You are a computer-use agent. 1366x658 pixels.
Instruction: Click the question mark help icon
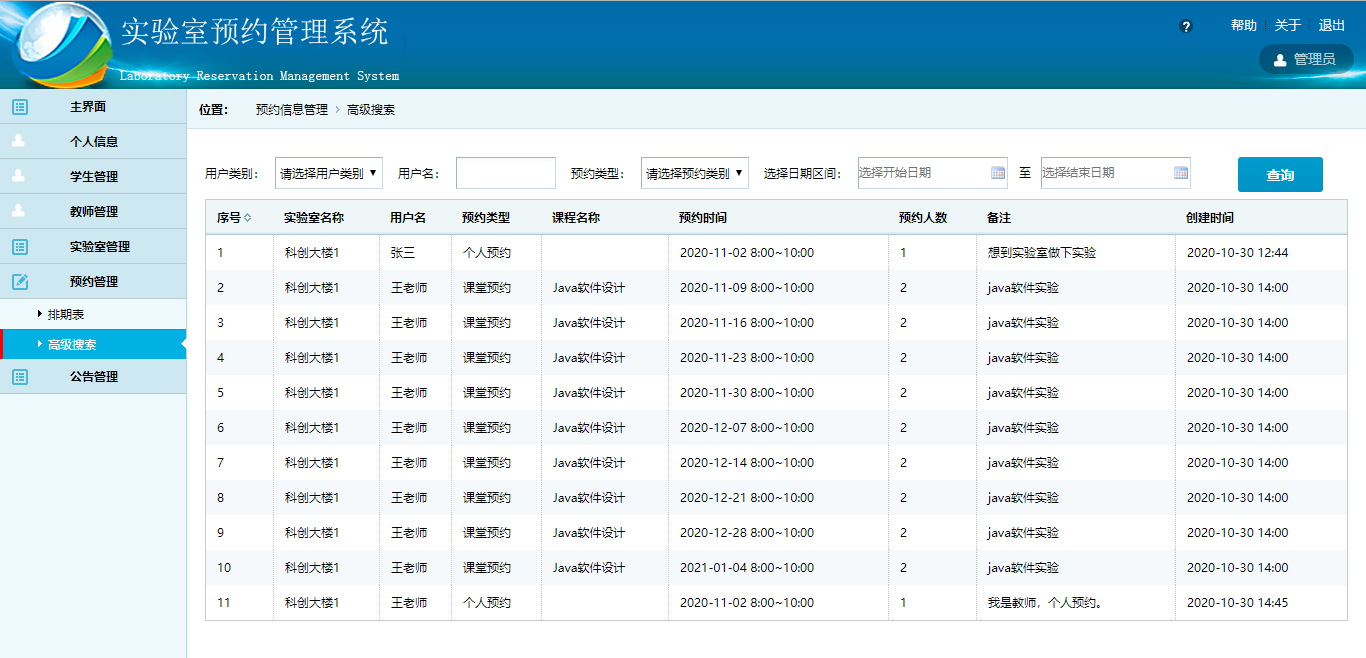click(1186, 26)
